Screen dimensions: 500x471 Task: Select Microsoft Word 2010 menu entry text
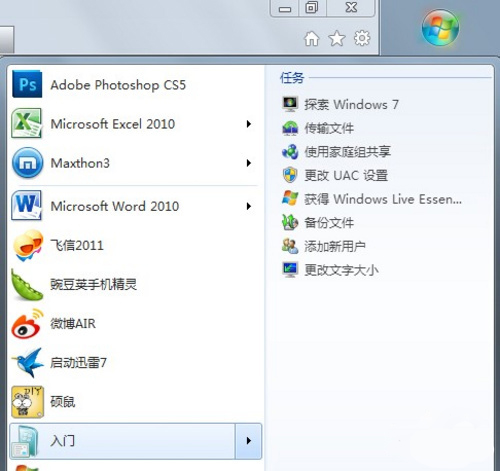[x=115, y=206]
